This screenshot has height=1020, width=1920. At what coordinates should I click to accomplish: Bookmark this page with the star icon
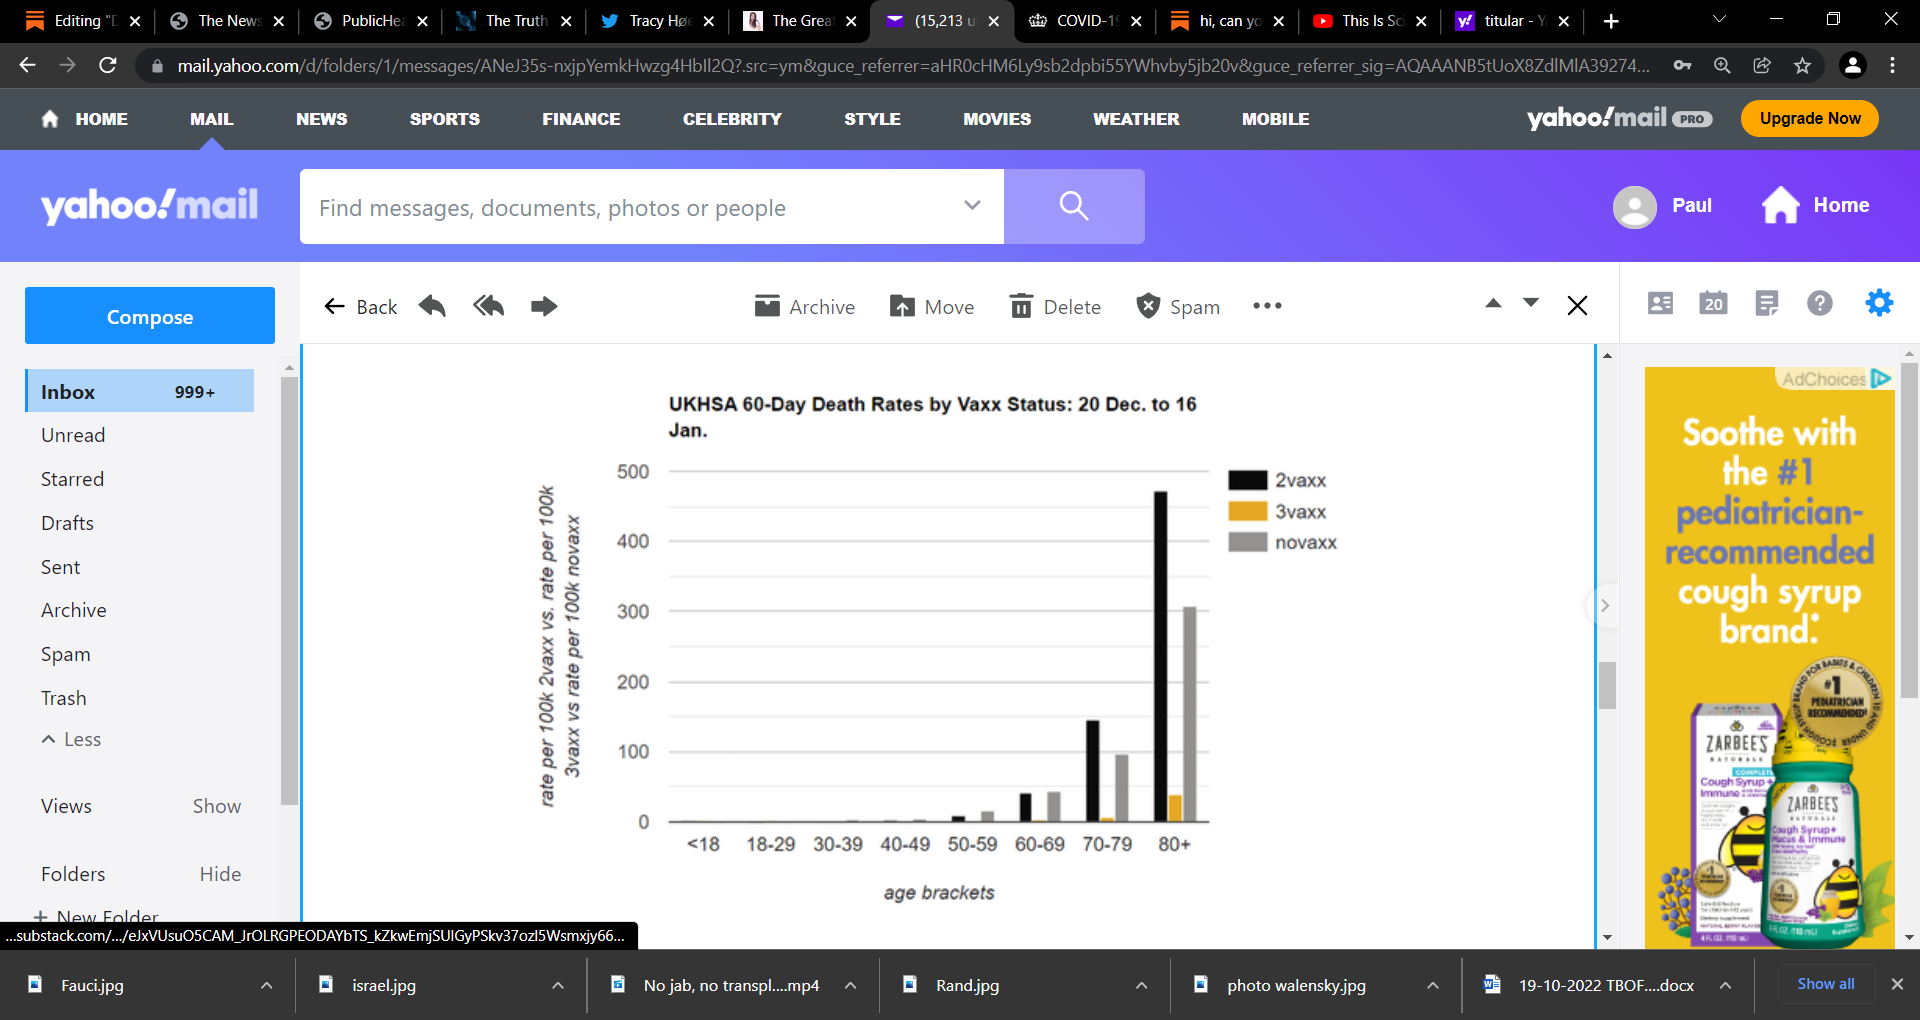point(1802,65)
